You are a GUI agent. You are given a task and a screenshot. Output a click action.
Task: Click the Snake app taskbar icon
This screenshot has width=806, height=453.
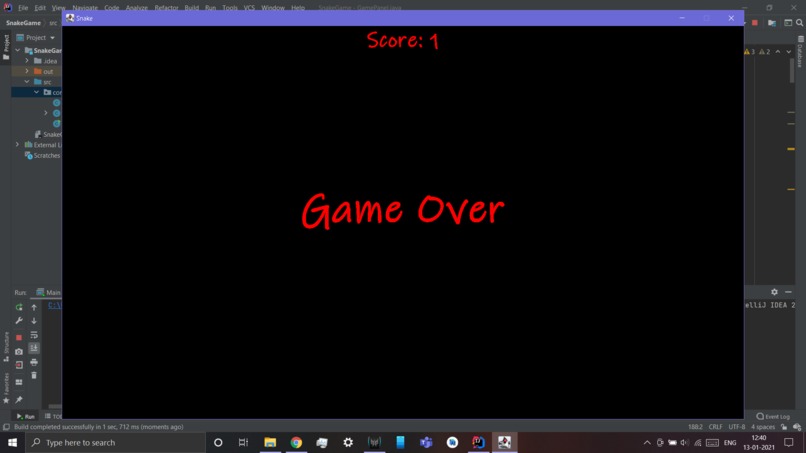coord(504,442)
